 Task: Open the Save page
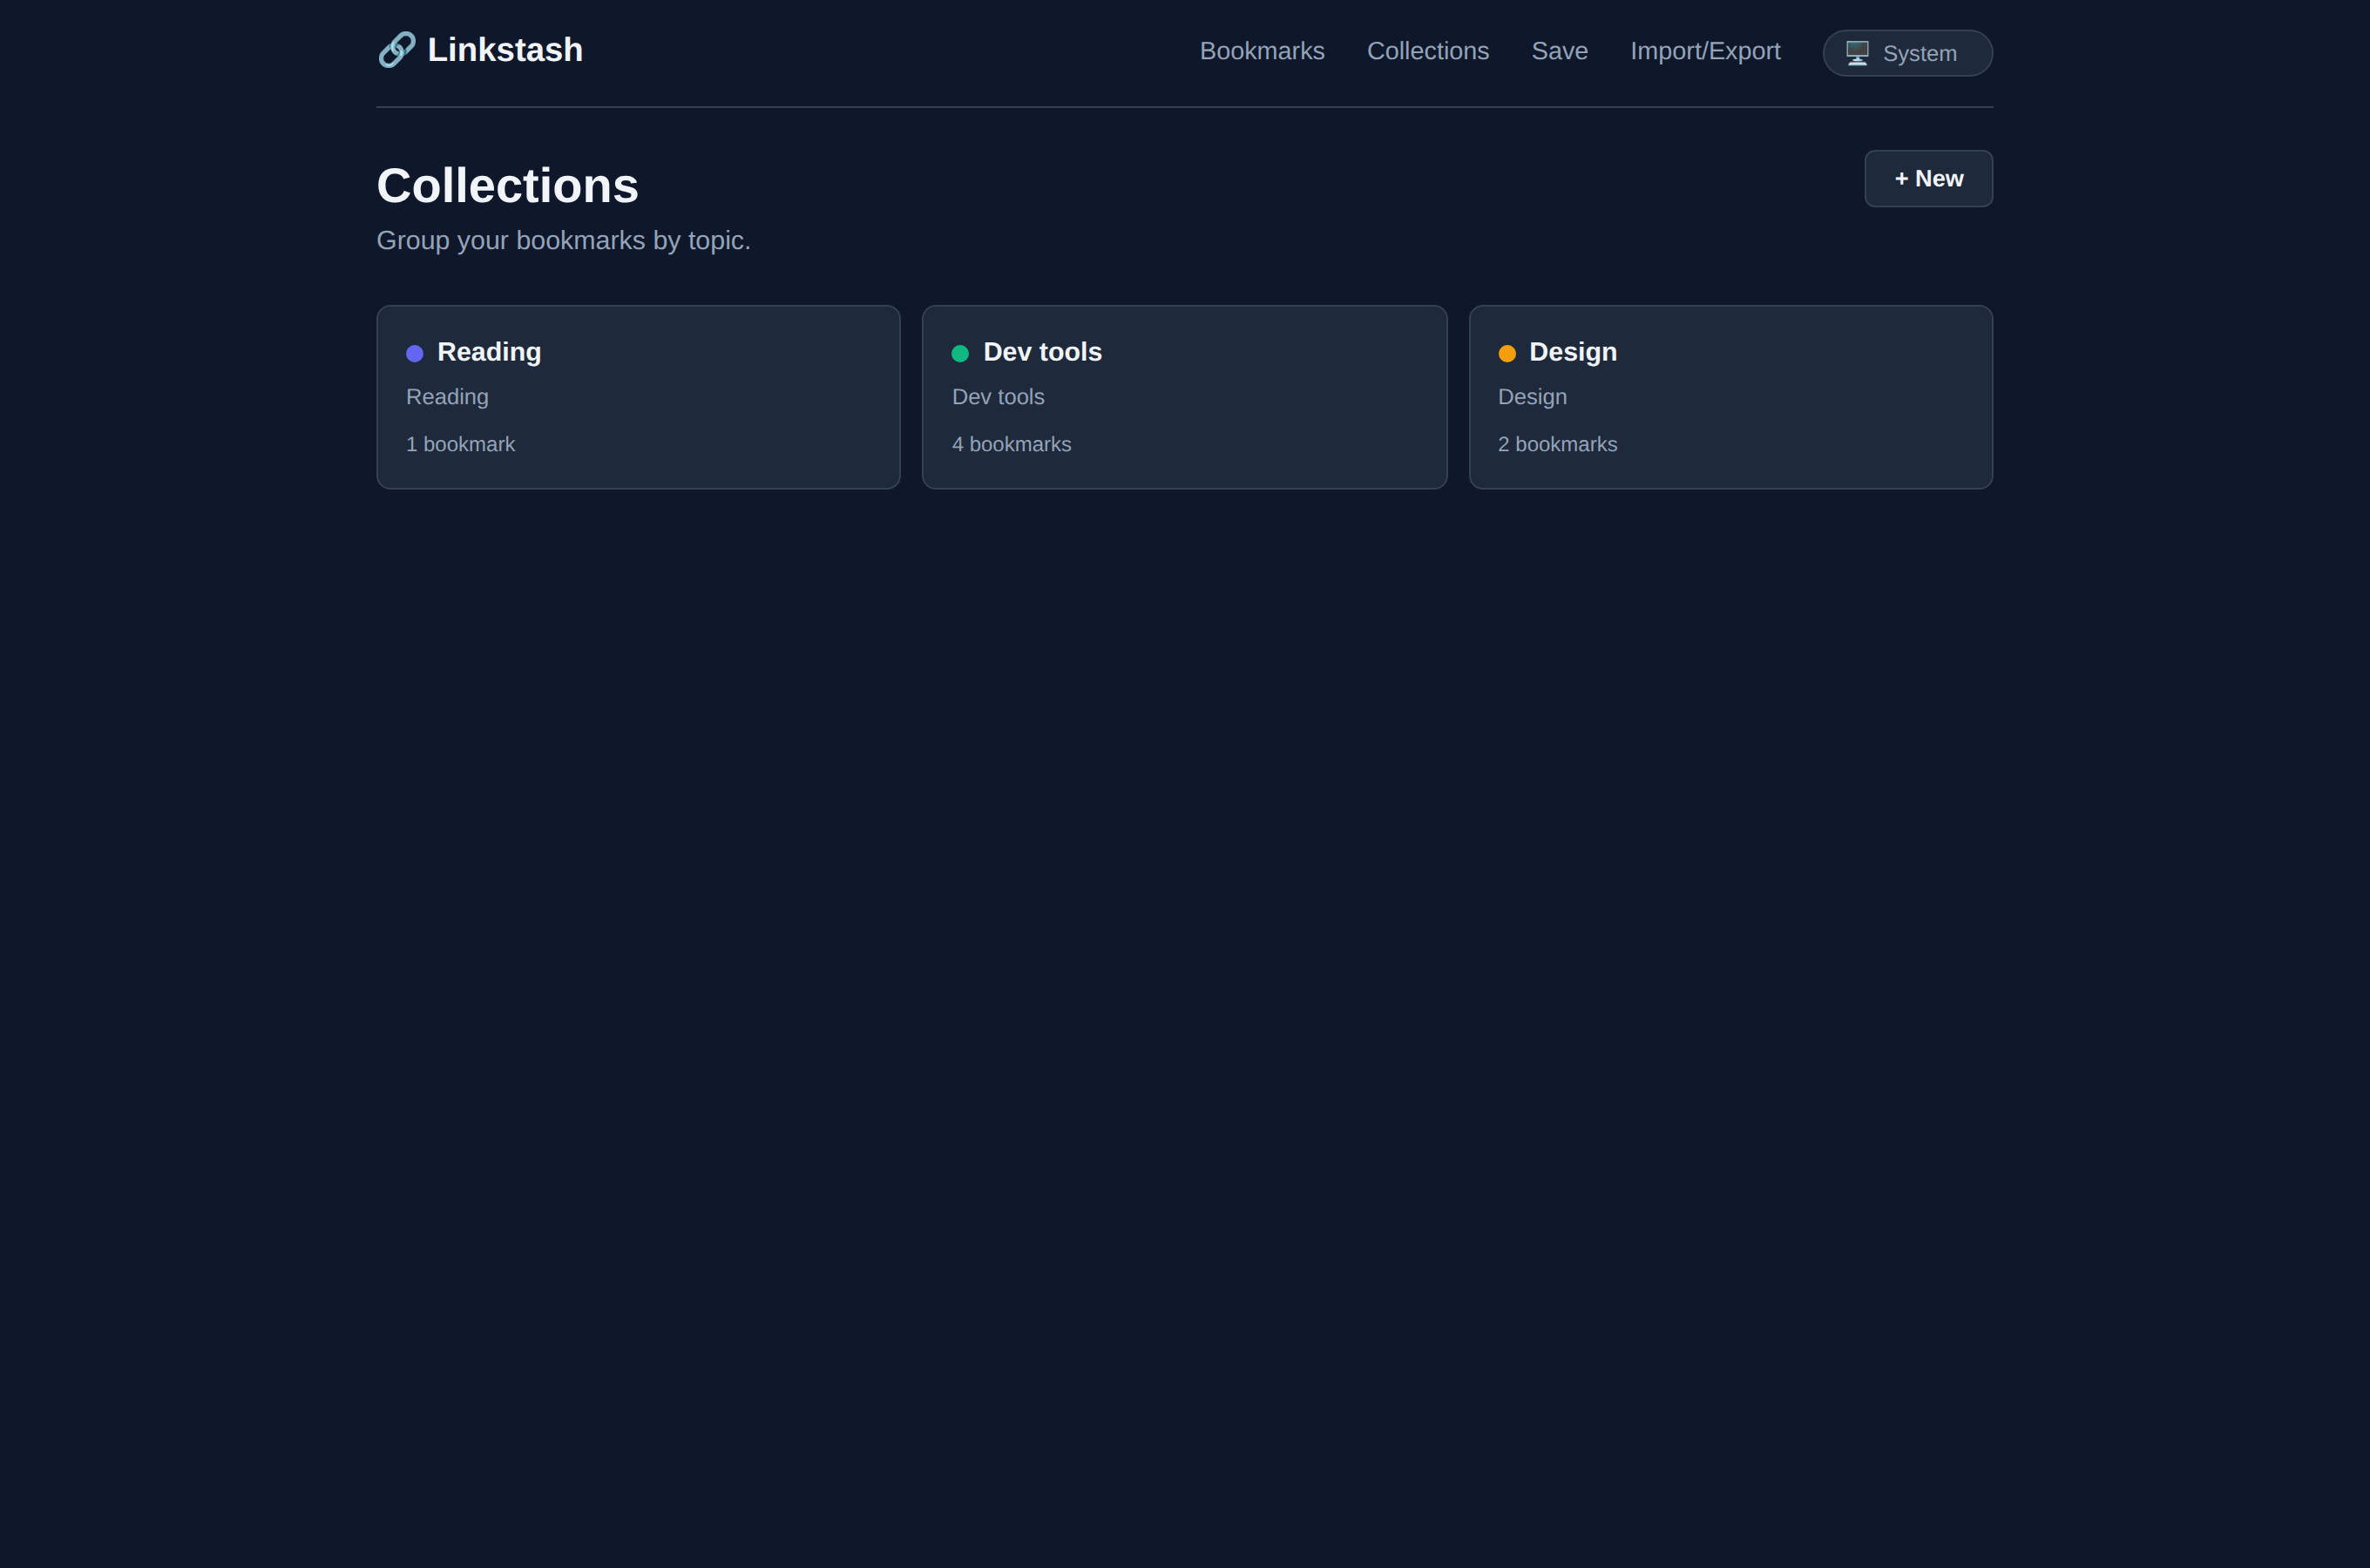coord(1560,51)
